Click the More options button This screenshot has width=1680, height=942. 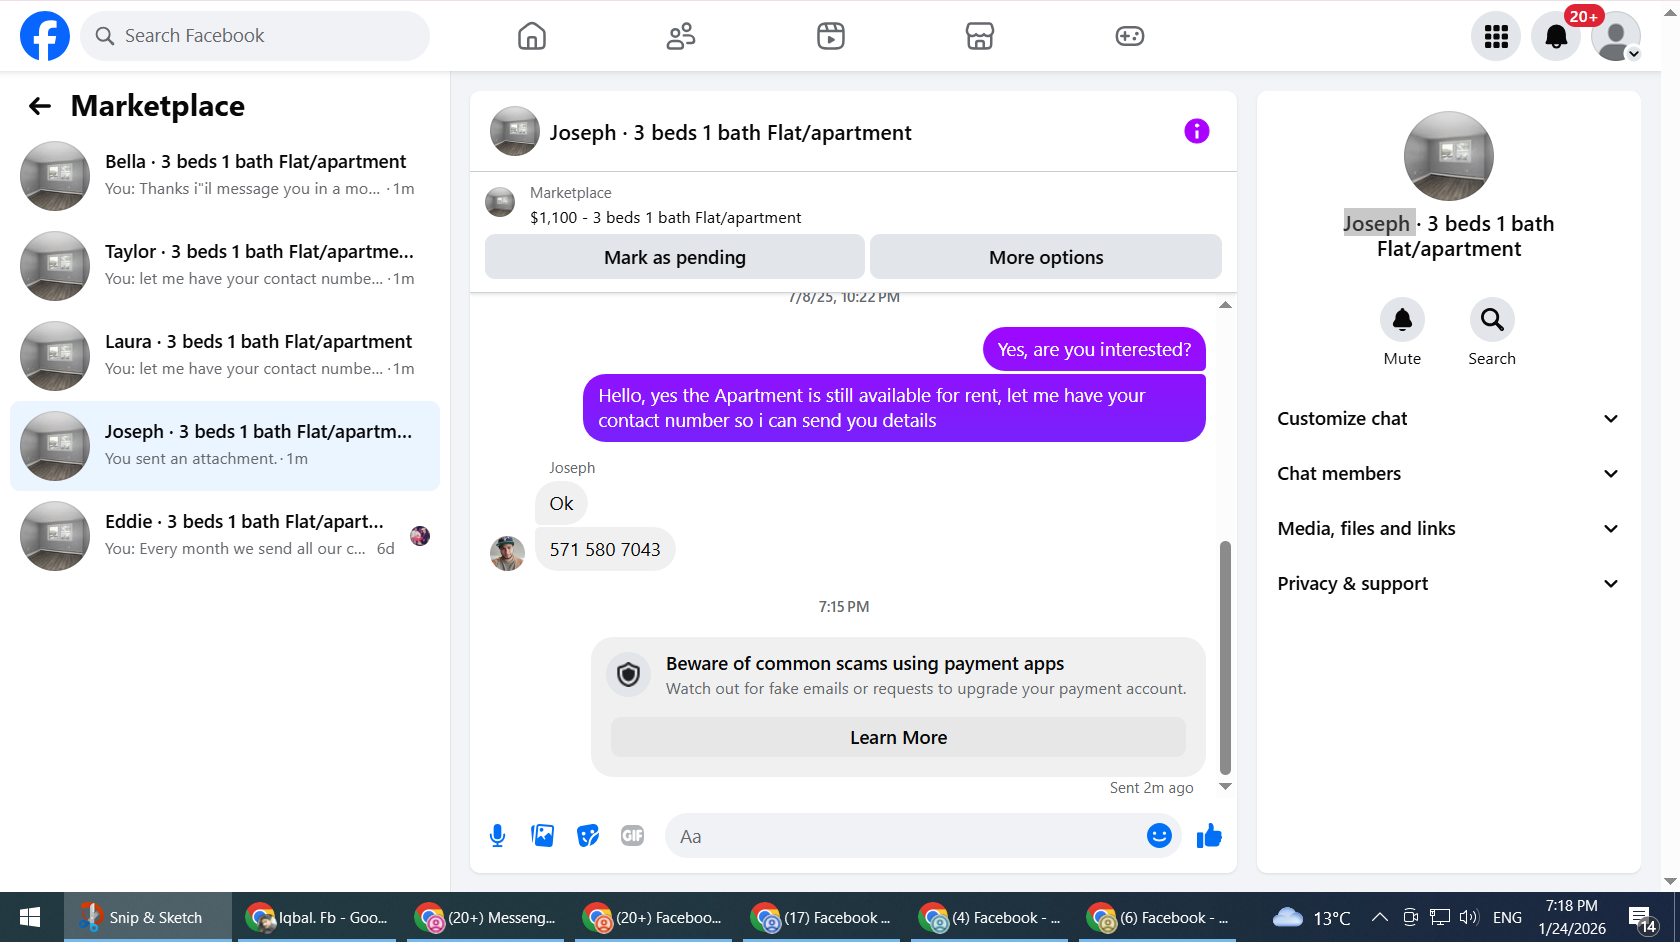point(1046,257)
